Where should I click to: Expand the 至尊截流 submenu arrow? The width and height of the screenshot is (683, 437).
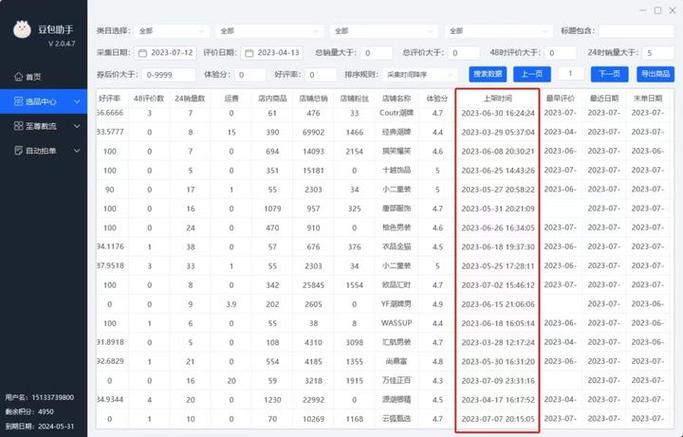(x=77, y=126)
